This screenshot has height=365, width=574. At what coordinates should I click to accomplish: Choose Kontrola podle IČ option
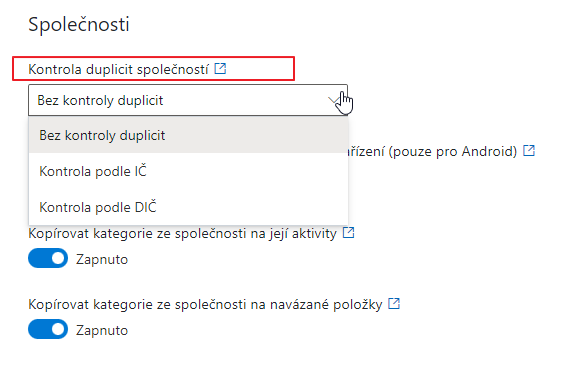188,171
